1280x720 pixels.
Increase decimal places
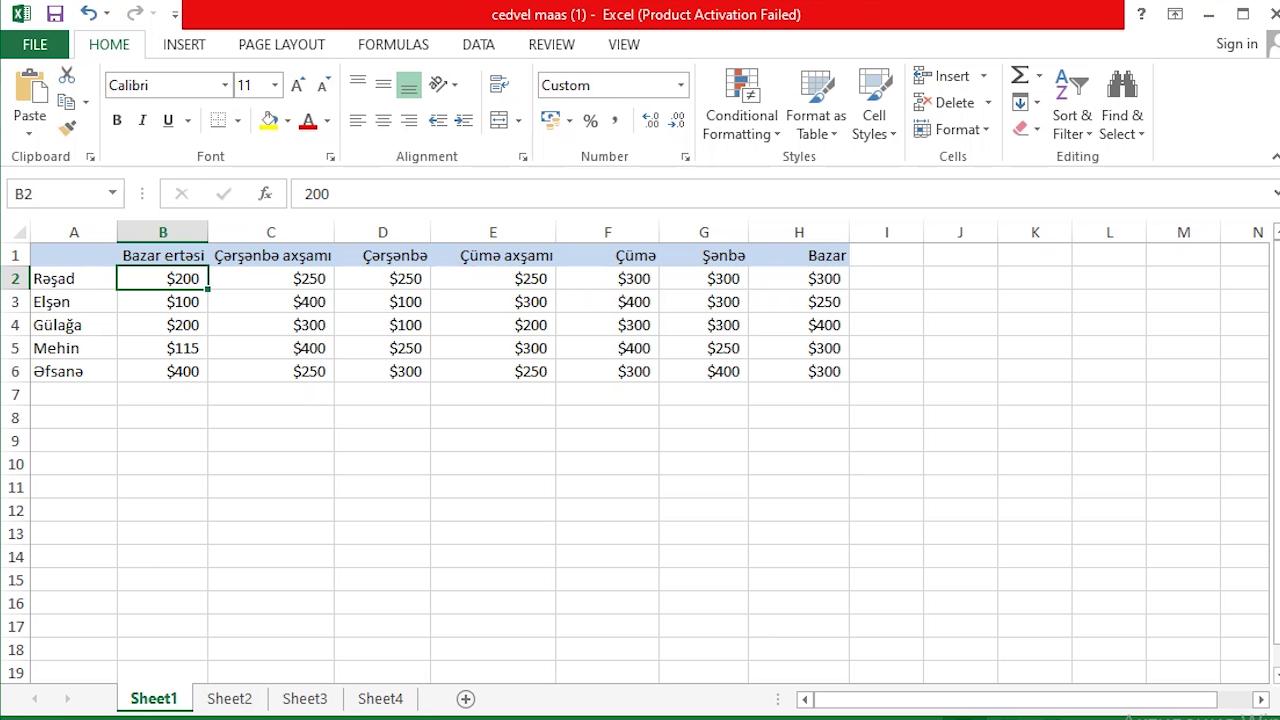point(651,120)
